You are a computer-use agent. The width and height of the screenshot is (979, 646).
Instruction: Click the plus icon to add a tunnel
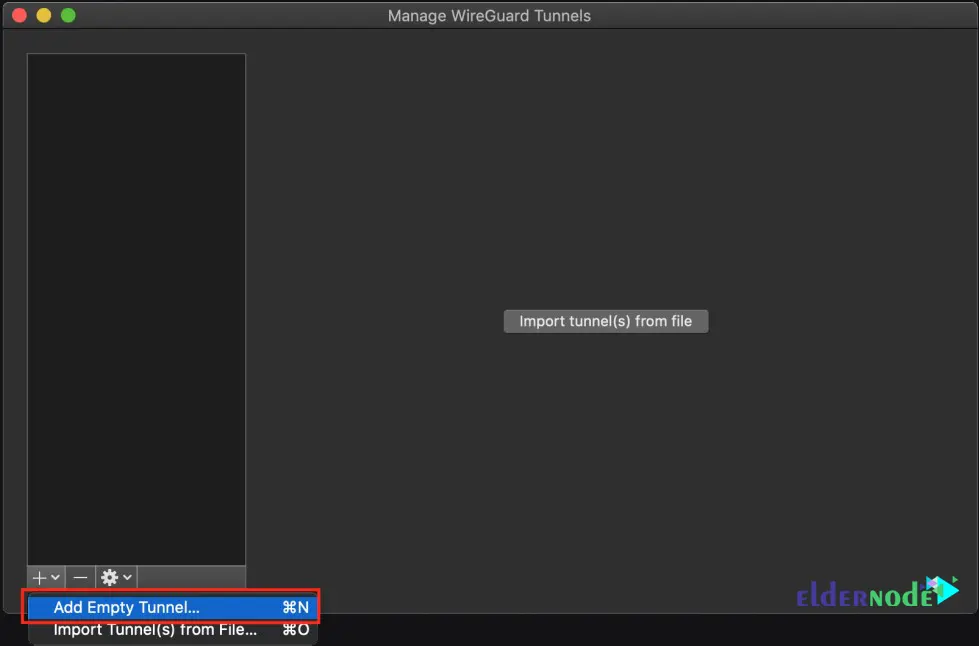[x=39, y=577]
